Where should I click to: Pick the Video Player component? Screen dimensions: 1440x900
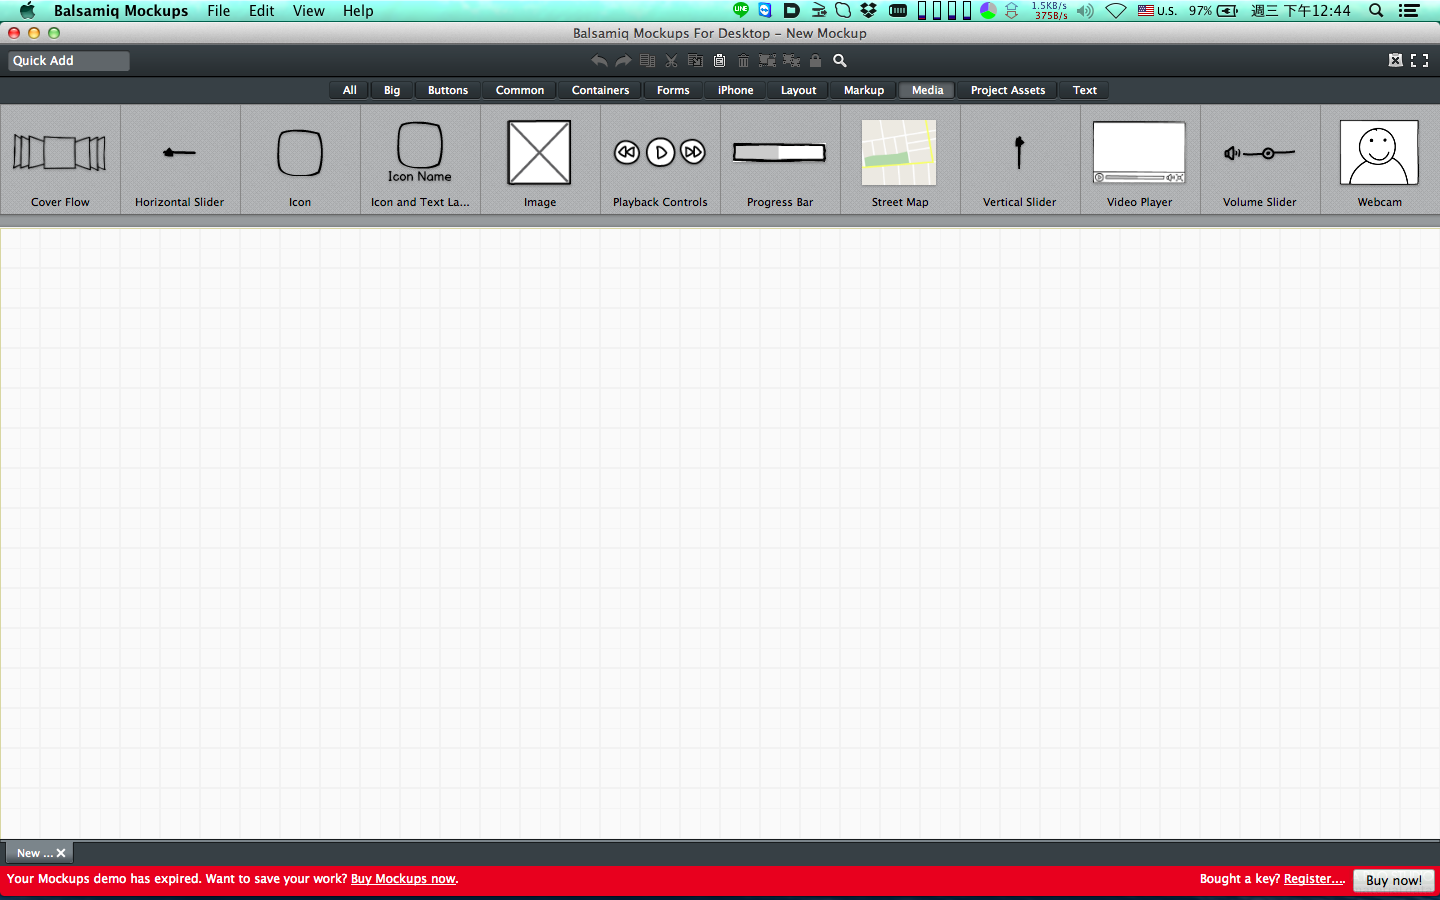click(x=1140, y=160)
